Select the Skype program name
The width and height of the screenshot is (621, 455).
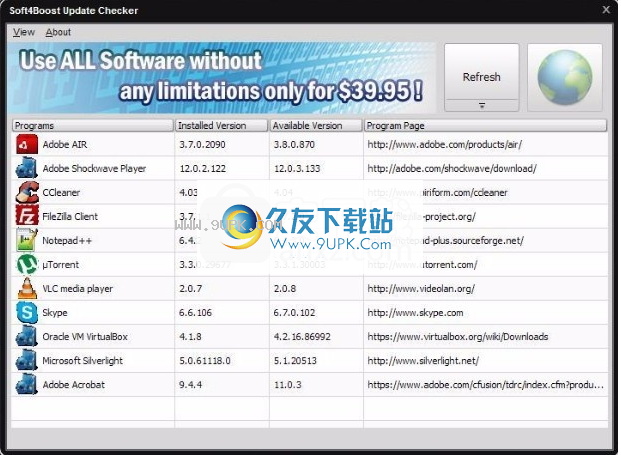pyautogui.click(x=55, y=313)
